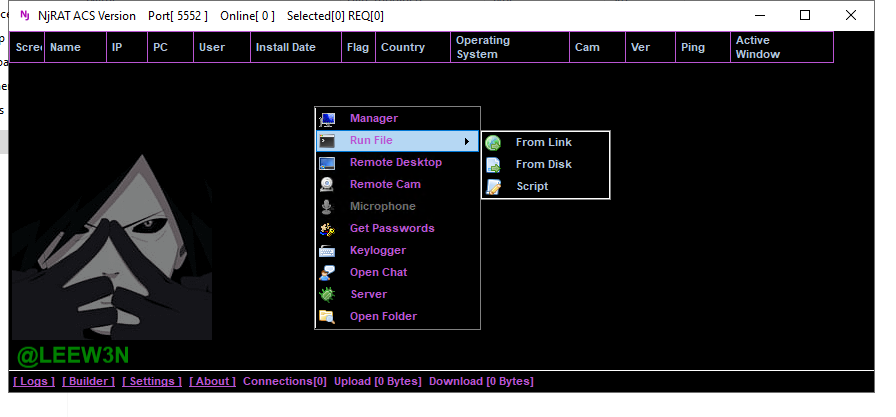The width and height of the screenshot is (896, 417).
Task: Click the Operating System column header
Action: click(x=483, y=47)
